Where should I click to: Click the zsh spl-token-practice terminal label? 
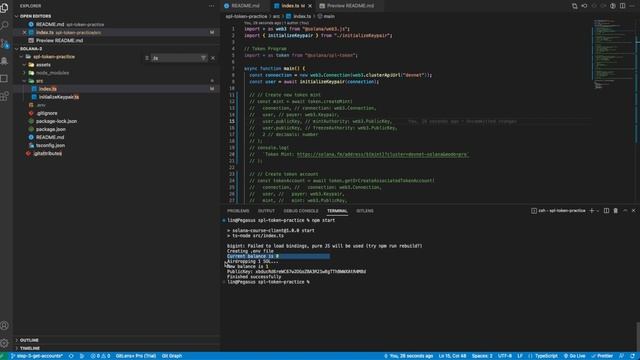point(558,211)
